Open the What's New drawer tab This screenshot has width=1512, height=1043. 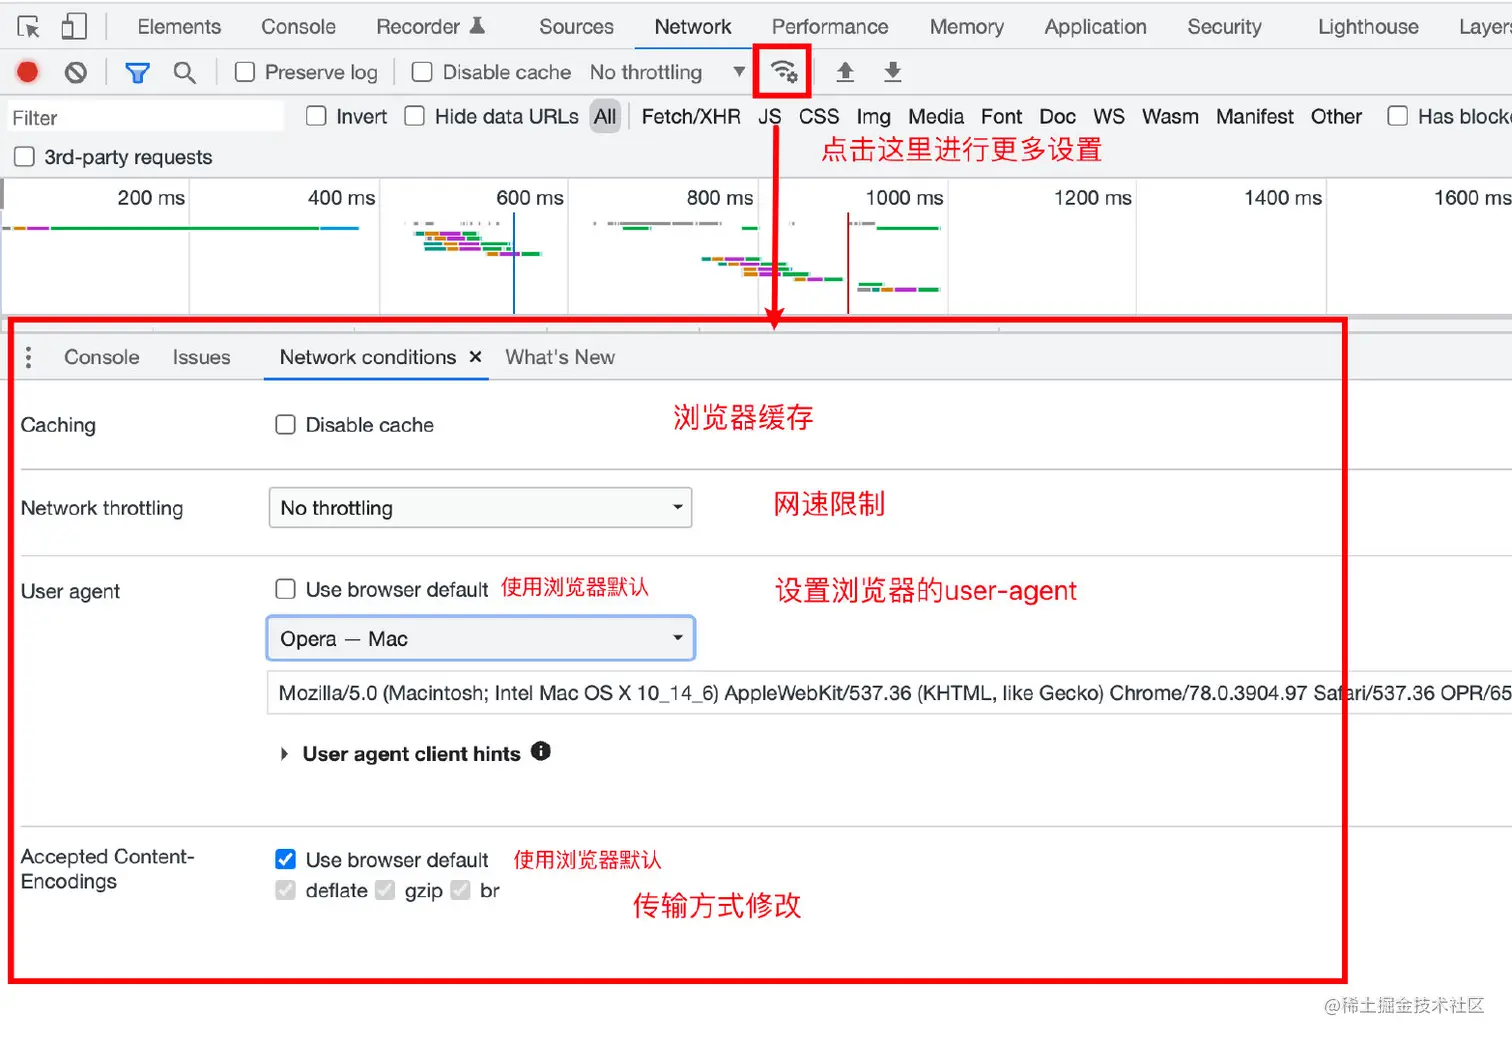(x=560, y=357)
